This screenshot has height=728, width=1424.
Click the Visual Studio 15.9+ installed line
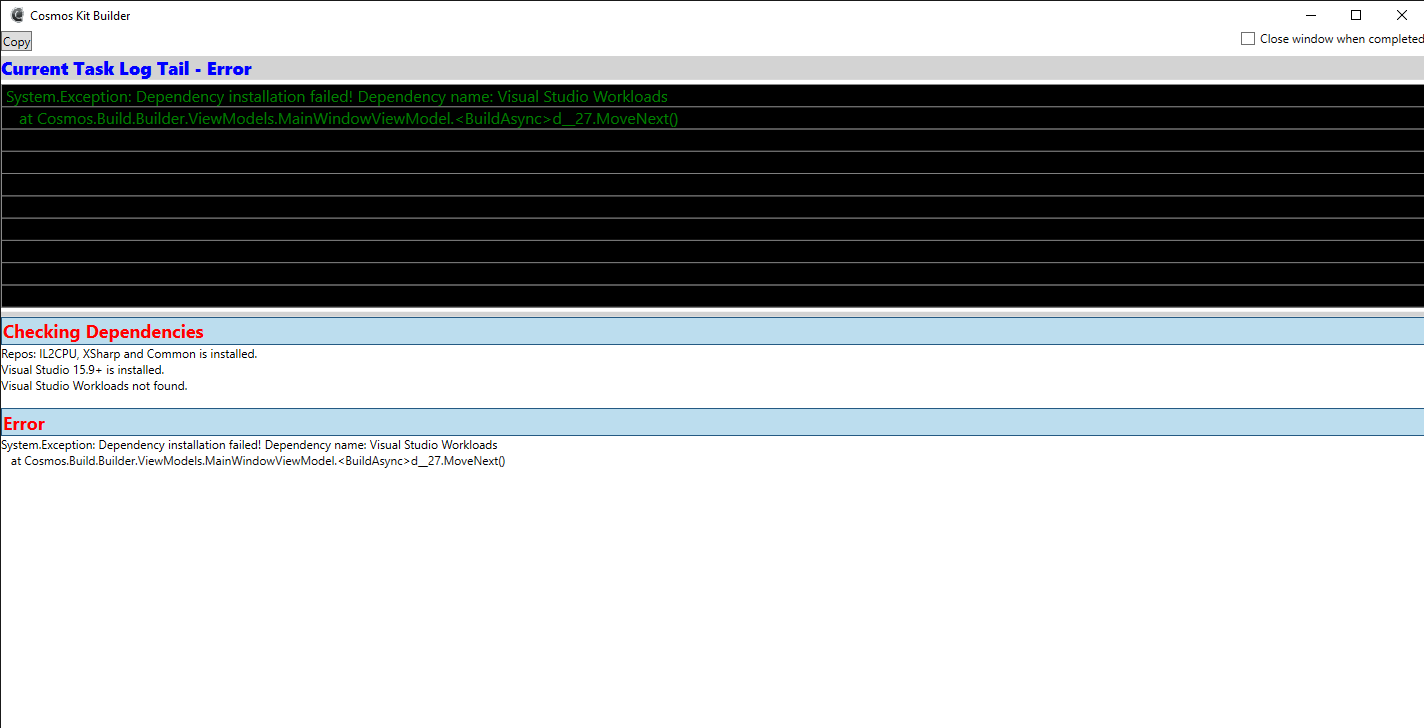click(84, 369)
